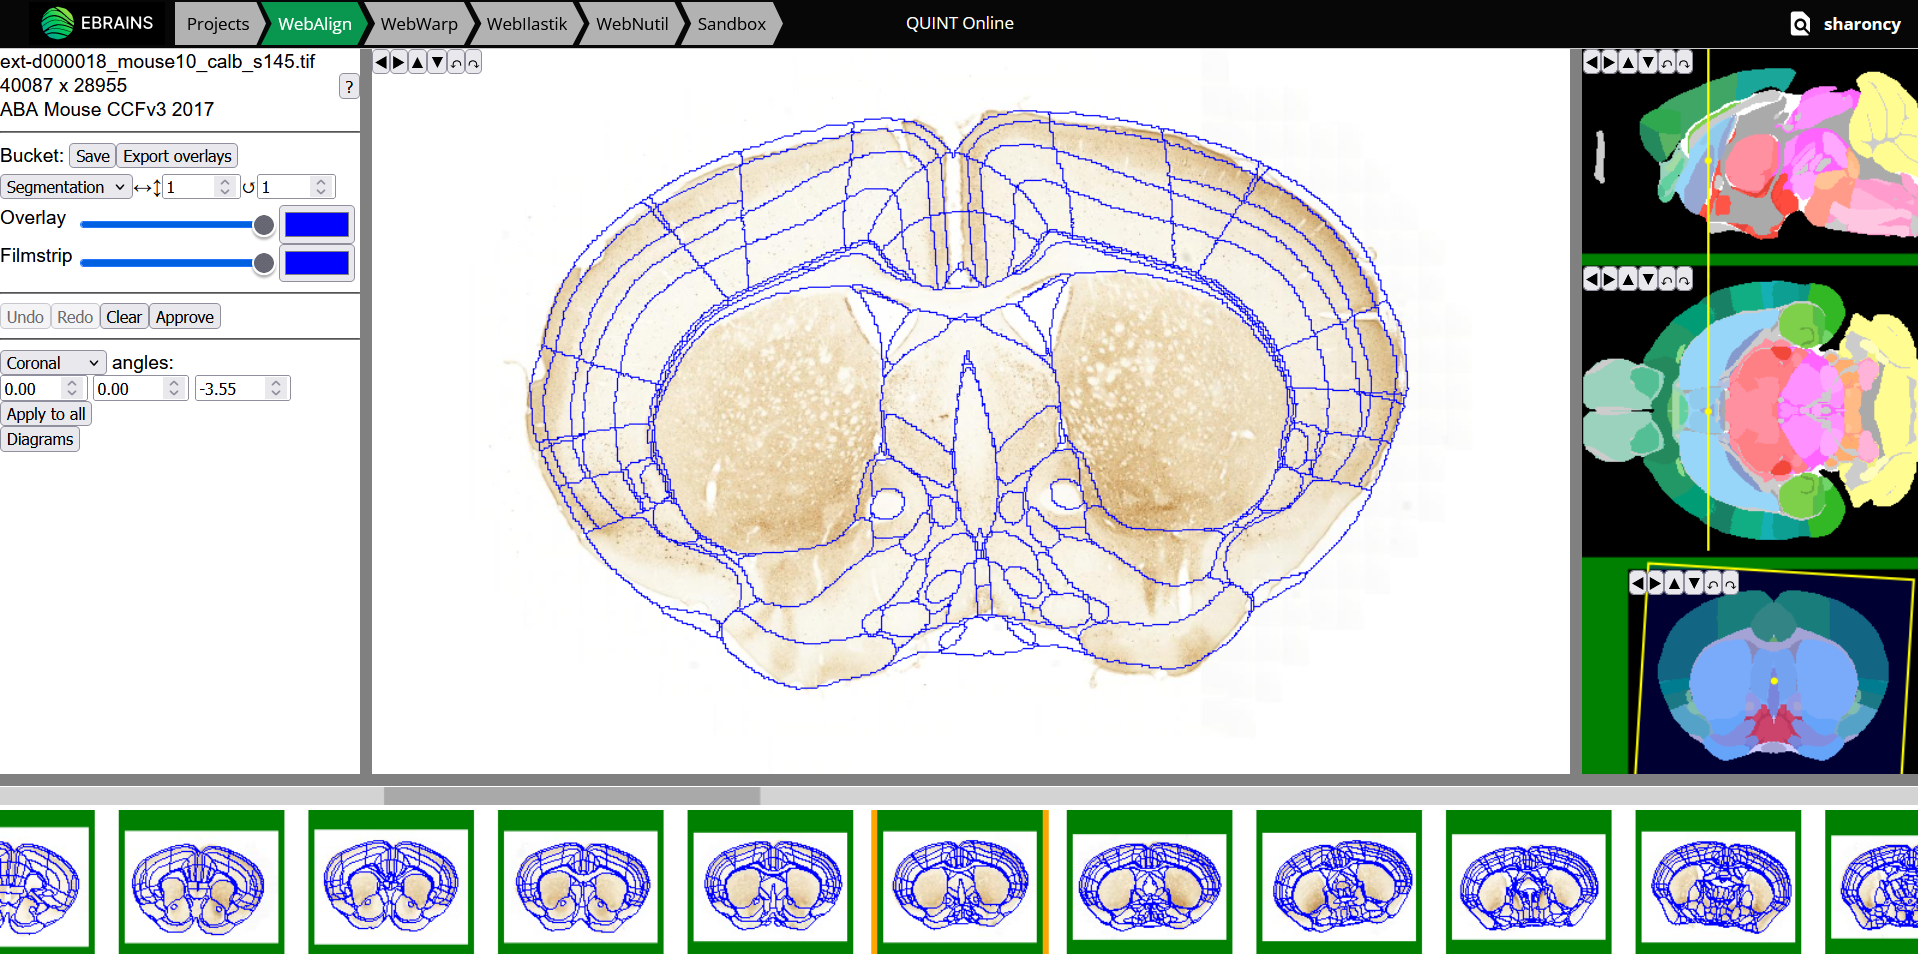Rotate clockwise in sagittal atlas panel

1684,63
